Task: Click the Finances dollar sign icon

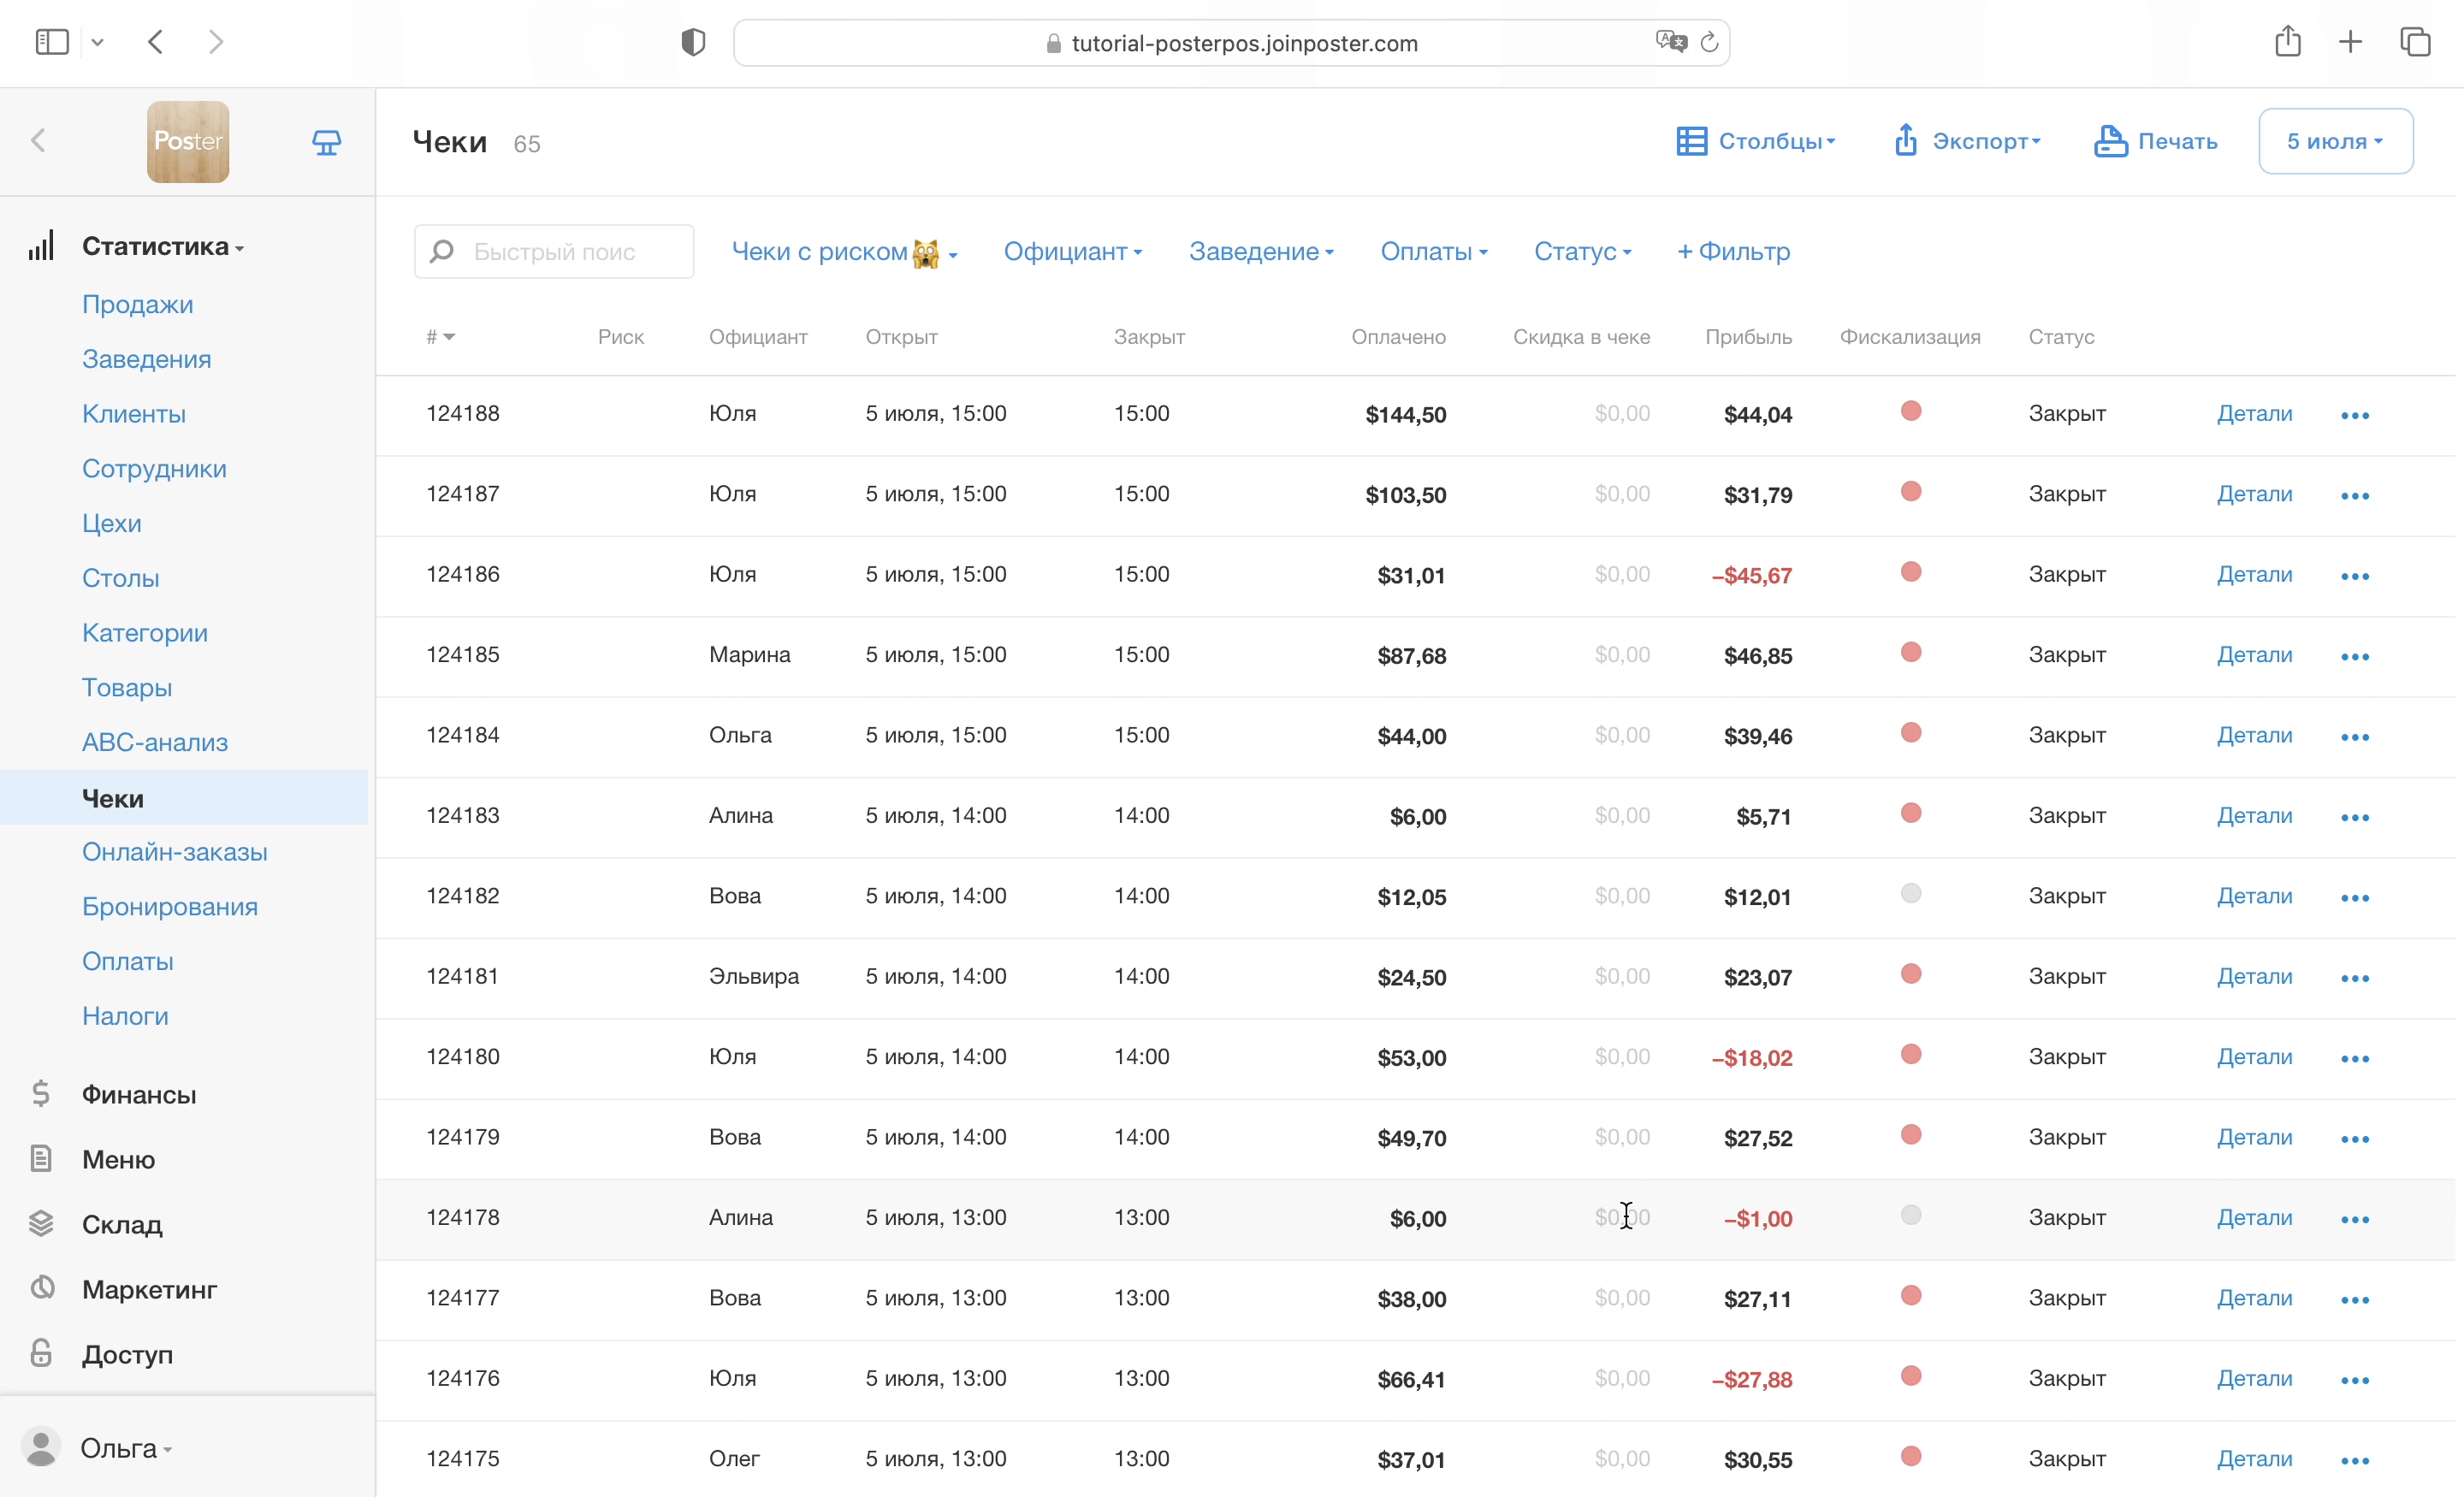Action: click(x=41, y=1093)
